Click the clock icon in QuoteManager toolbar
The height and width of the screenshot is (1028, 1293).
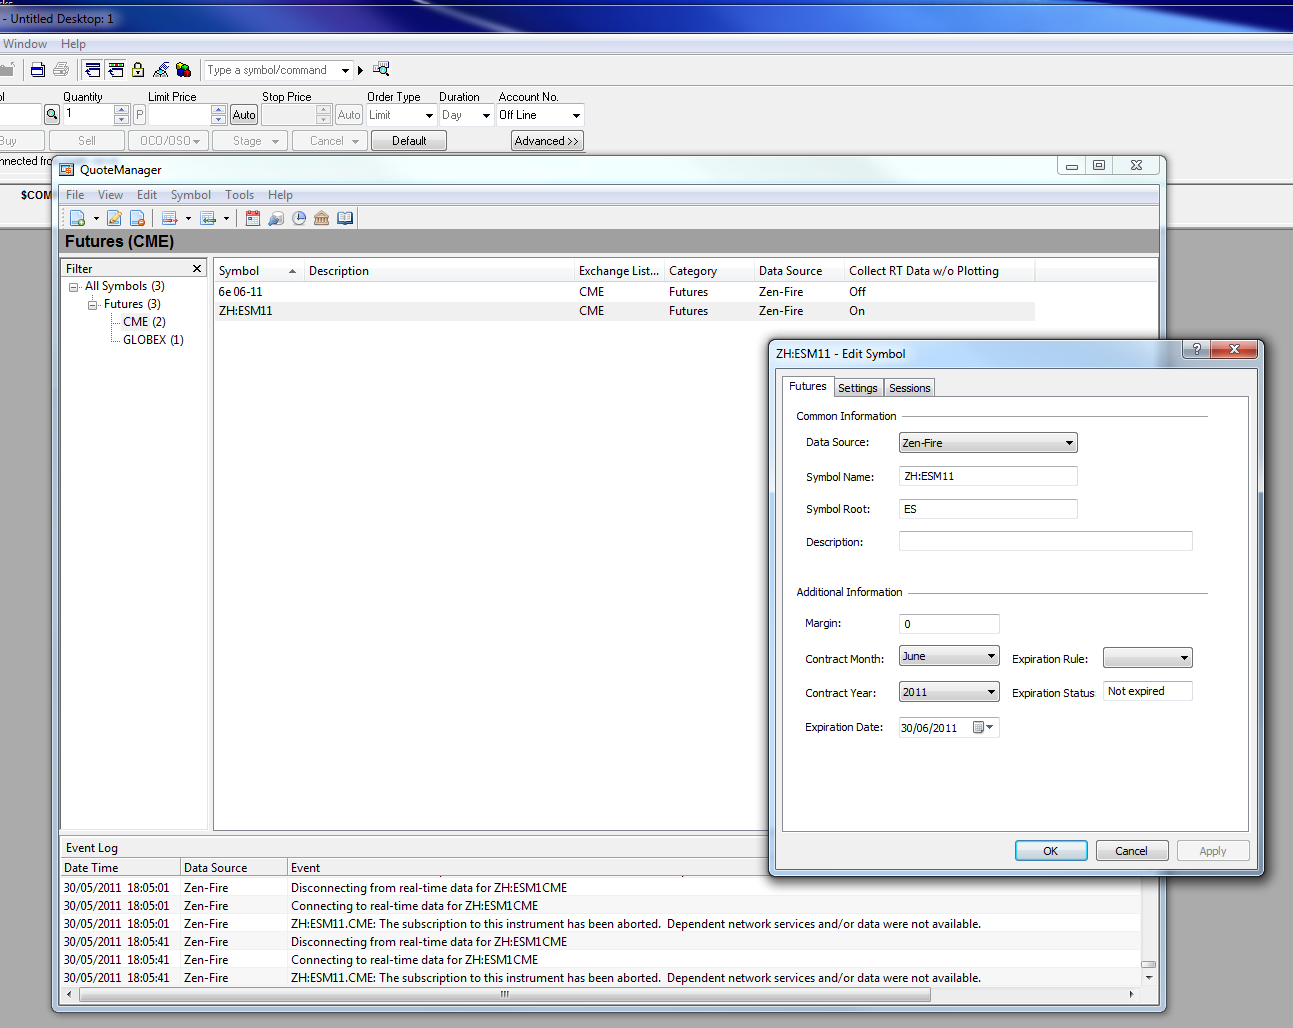[x=299, y=218]
